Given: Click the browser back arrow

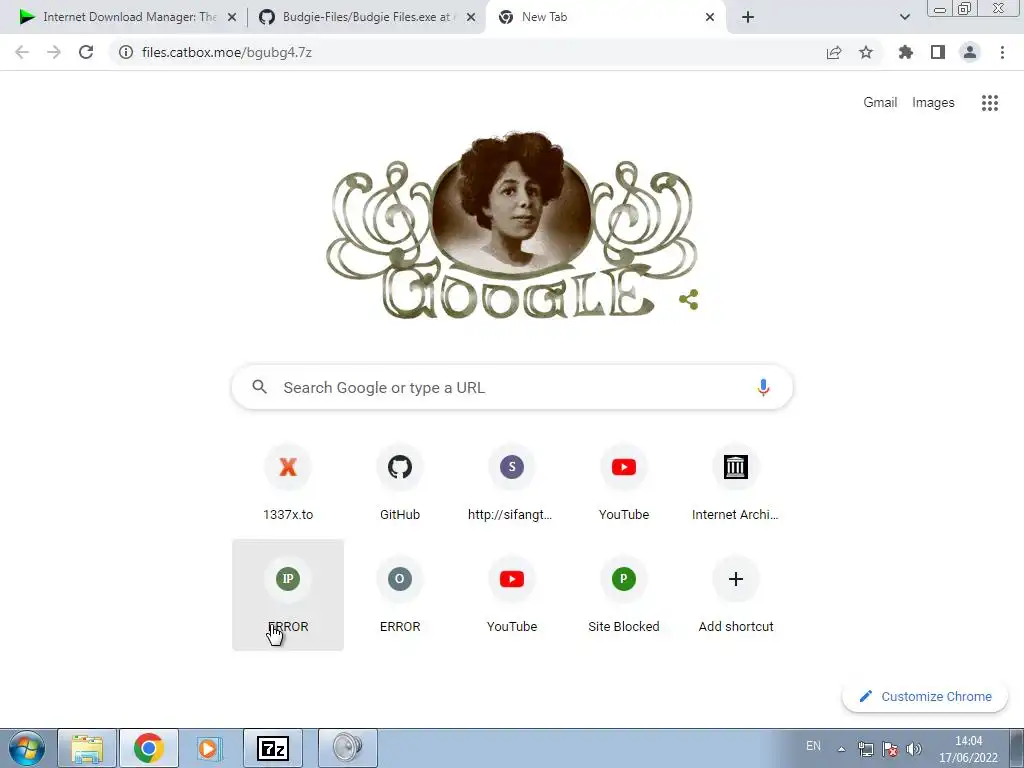Looking at the screenshot, I should (x=22, y=52).
